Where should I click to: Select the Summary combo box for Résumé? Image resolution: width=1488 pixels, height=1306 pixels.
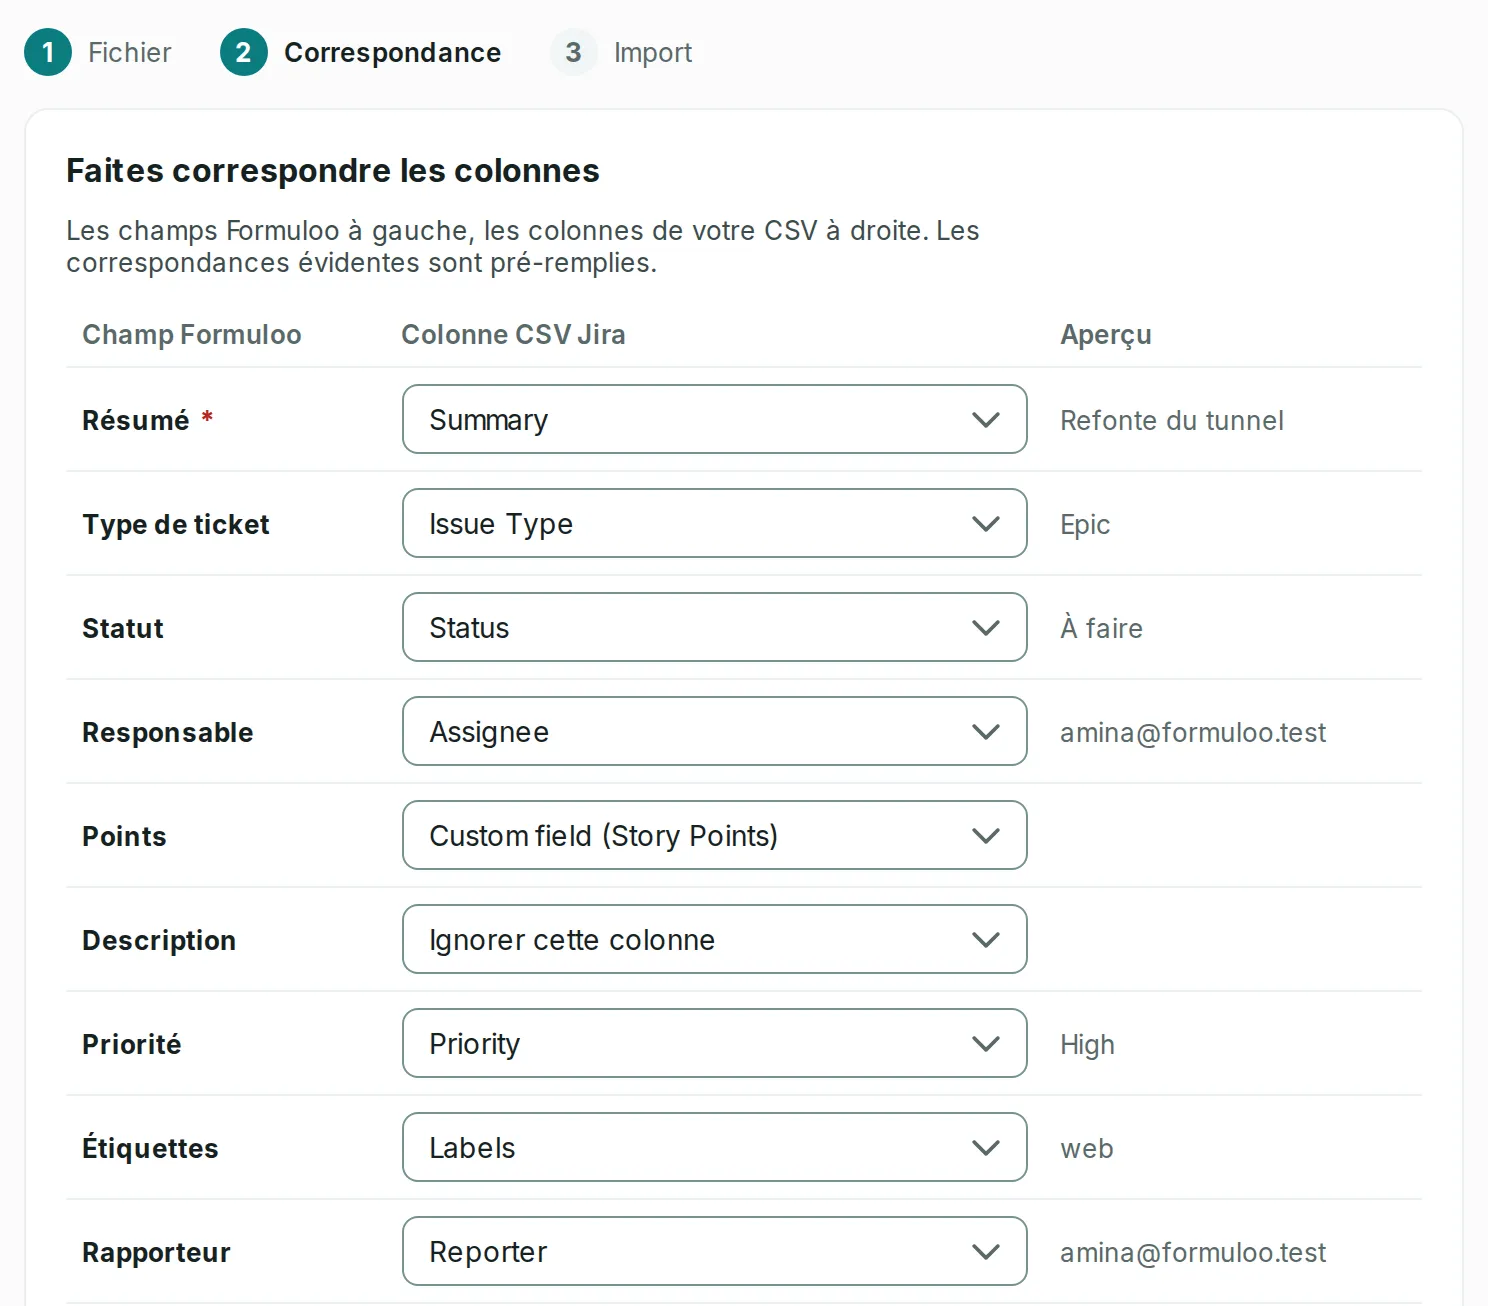715,419
